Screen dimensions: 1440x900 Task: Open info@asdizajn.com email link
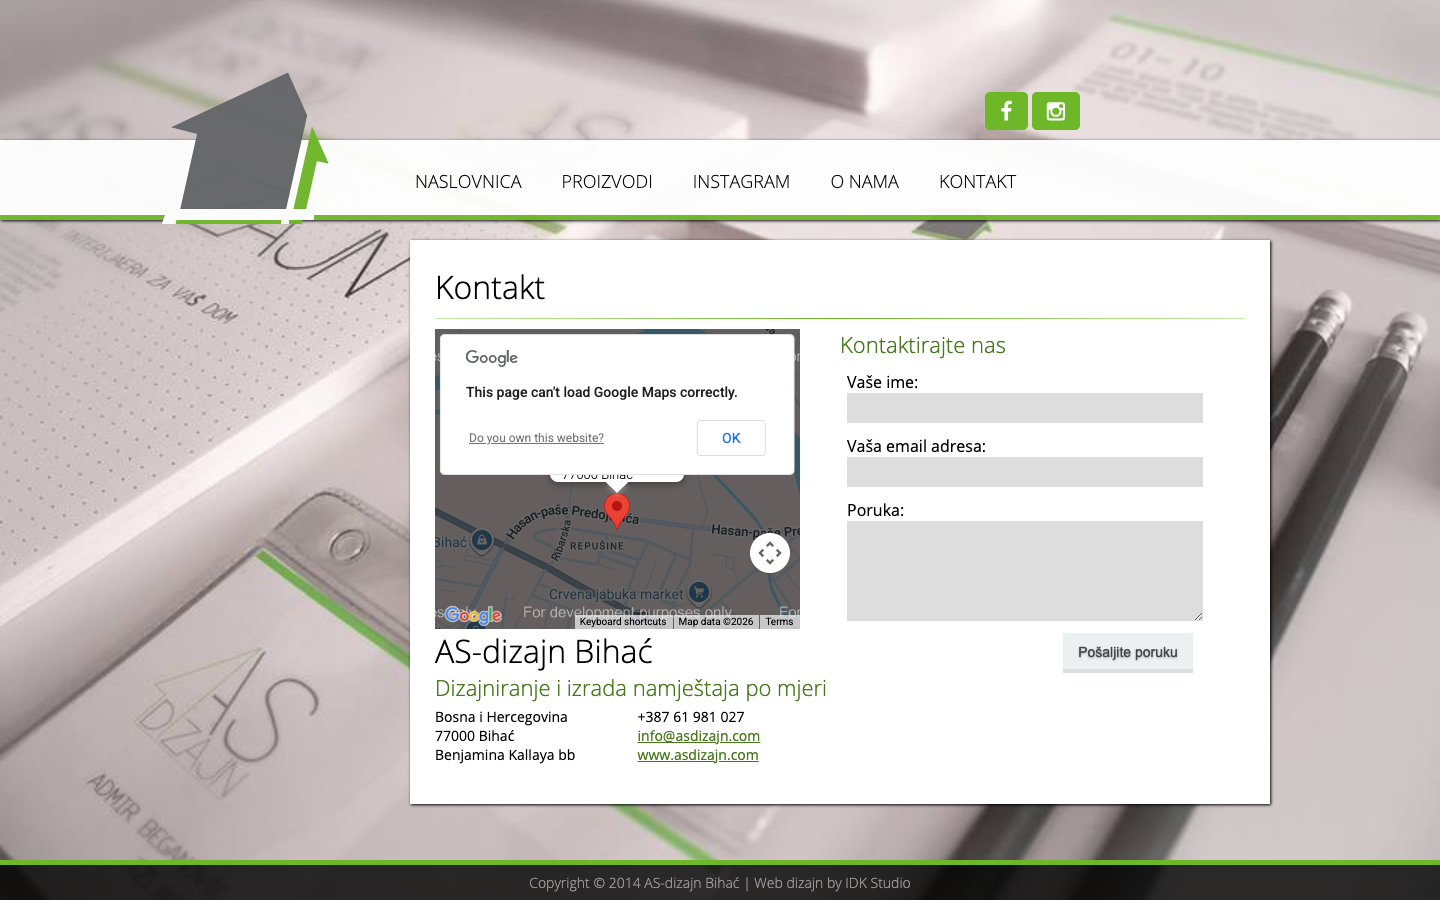[x=698, y=736]
